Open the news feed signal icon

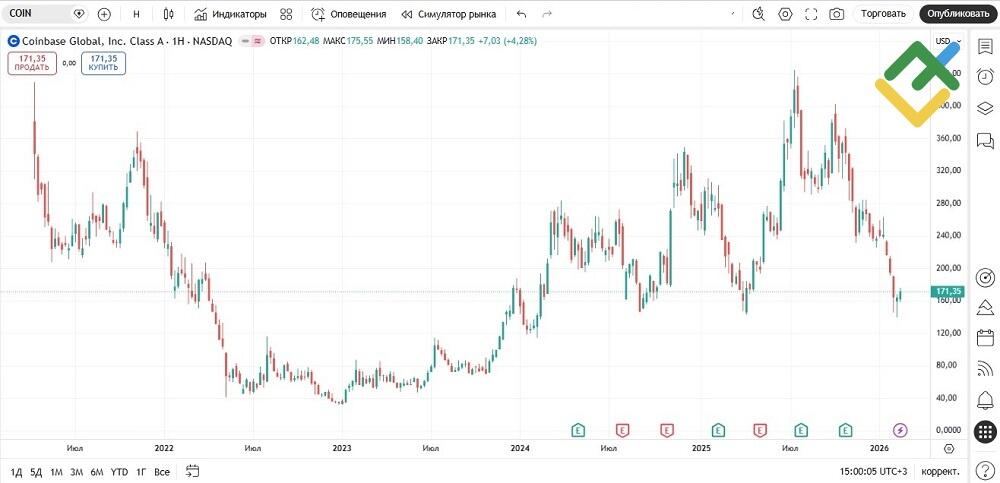point(985,368)
